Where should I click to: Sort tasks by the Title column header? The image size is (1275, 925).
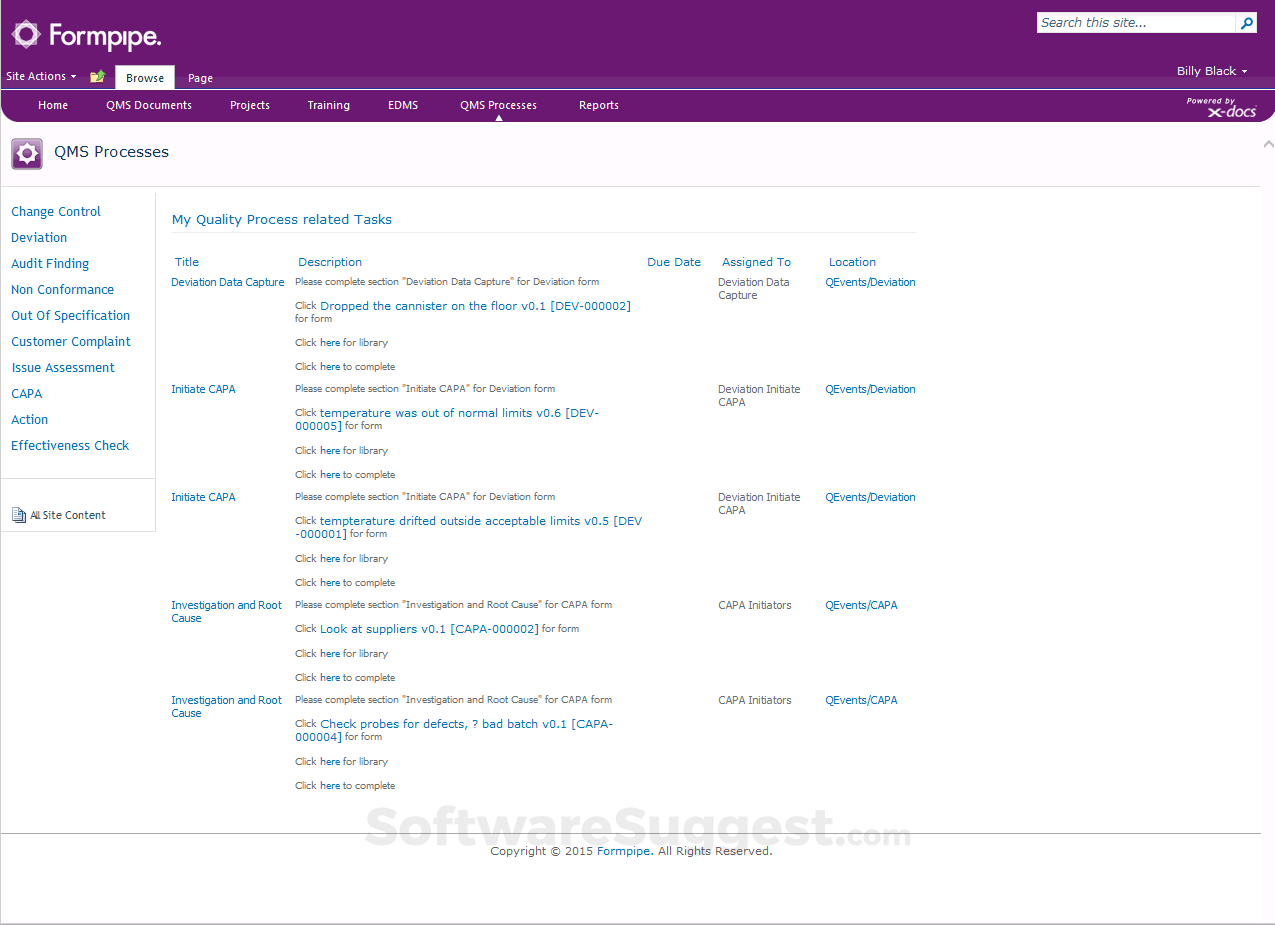pyautogui.click(x=187, y=262)
